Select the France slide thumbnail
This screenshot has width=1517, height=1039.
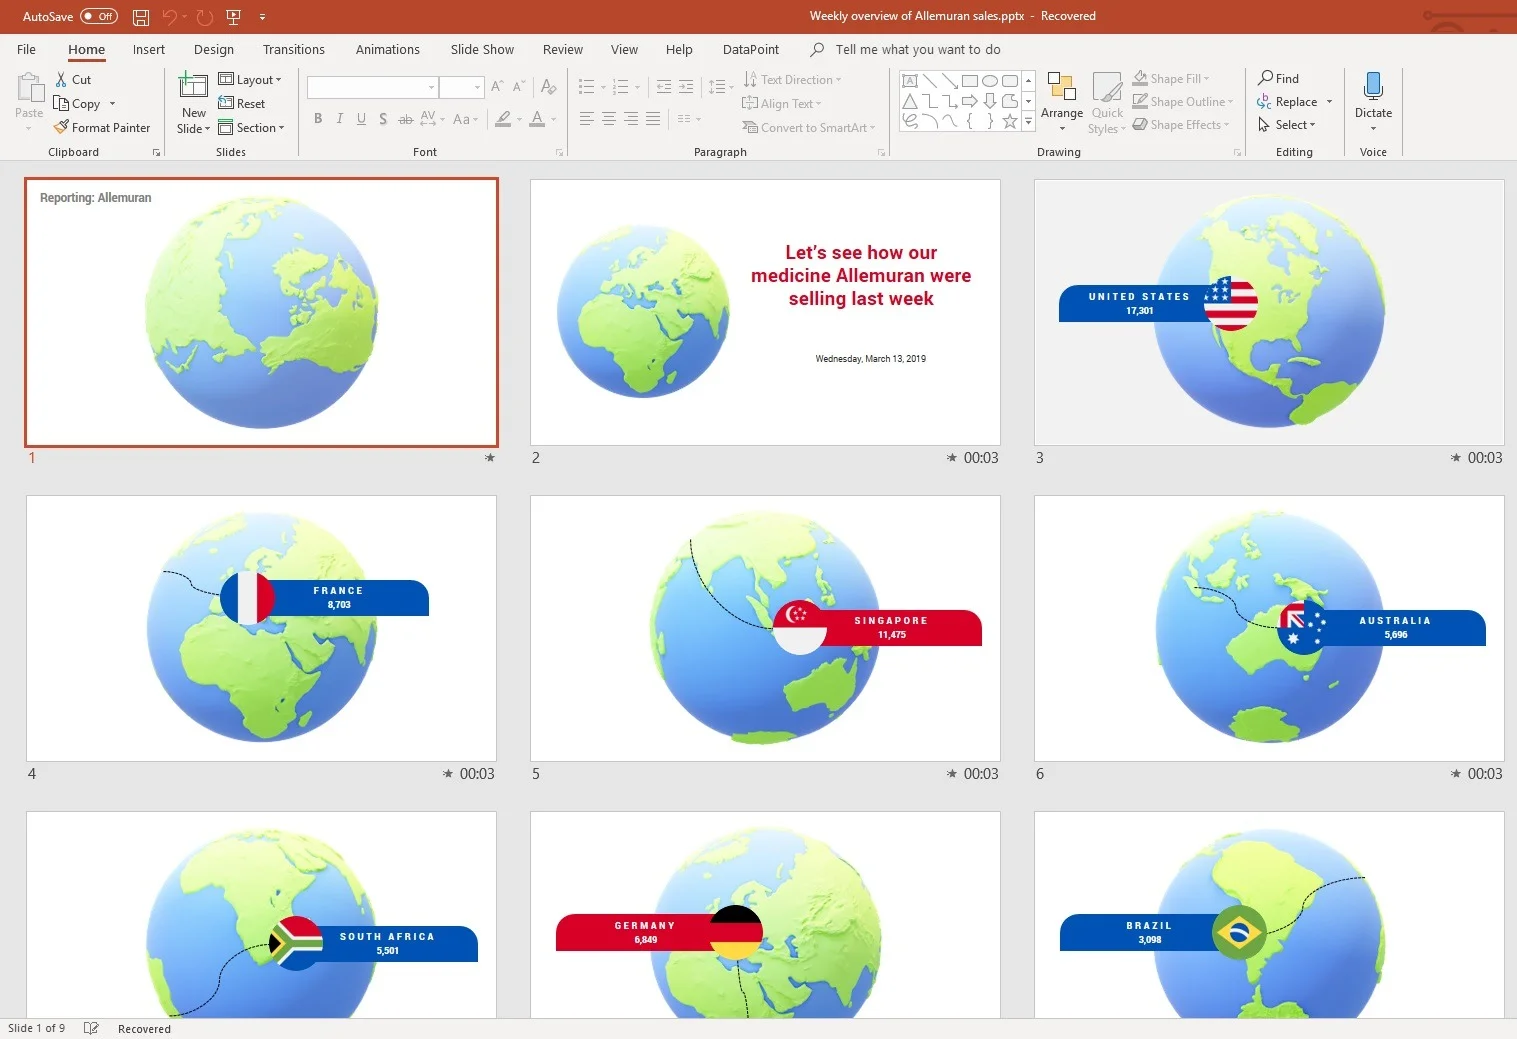click(261, 628)
